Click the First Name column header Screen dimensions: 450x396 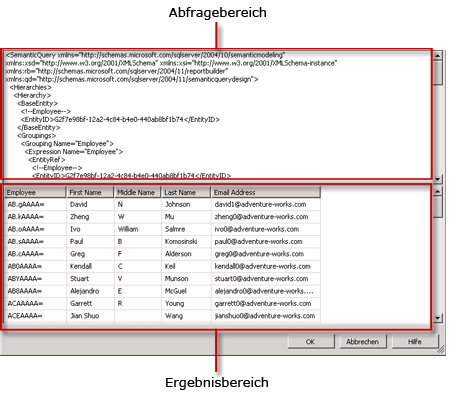[90, 192]
